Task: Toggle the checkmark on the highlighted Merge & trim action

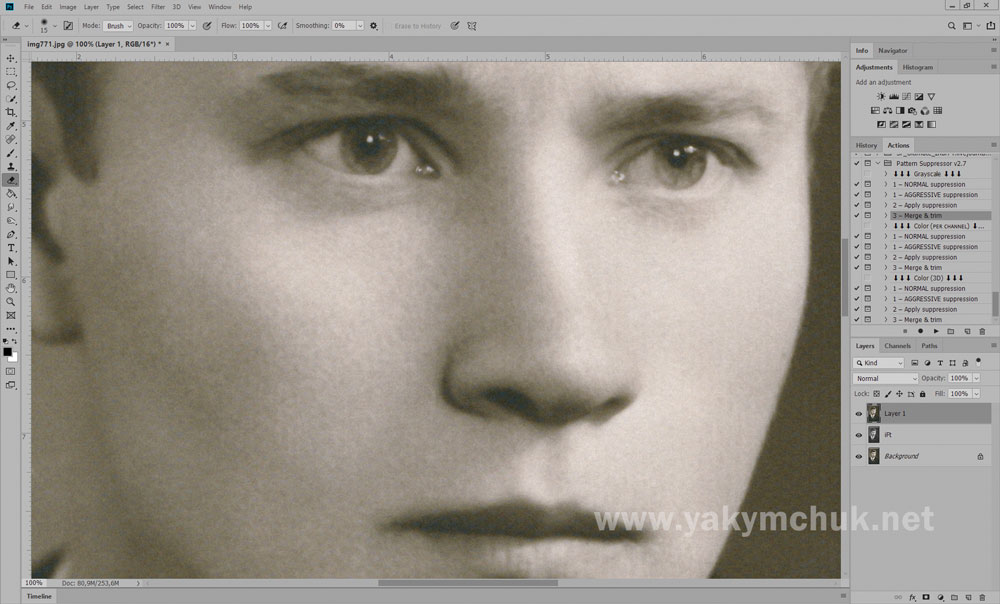Action: point(857,216)
